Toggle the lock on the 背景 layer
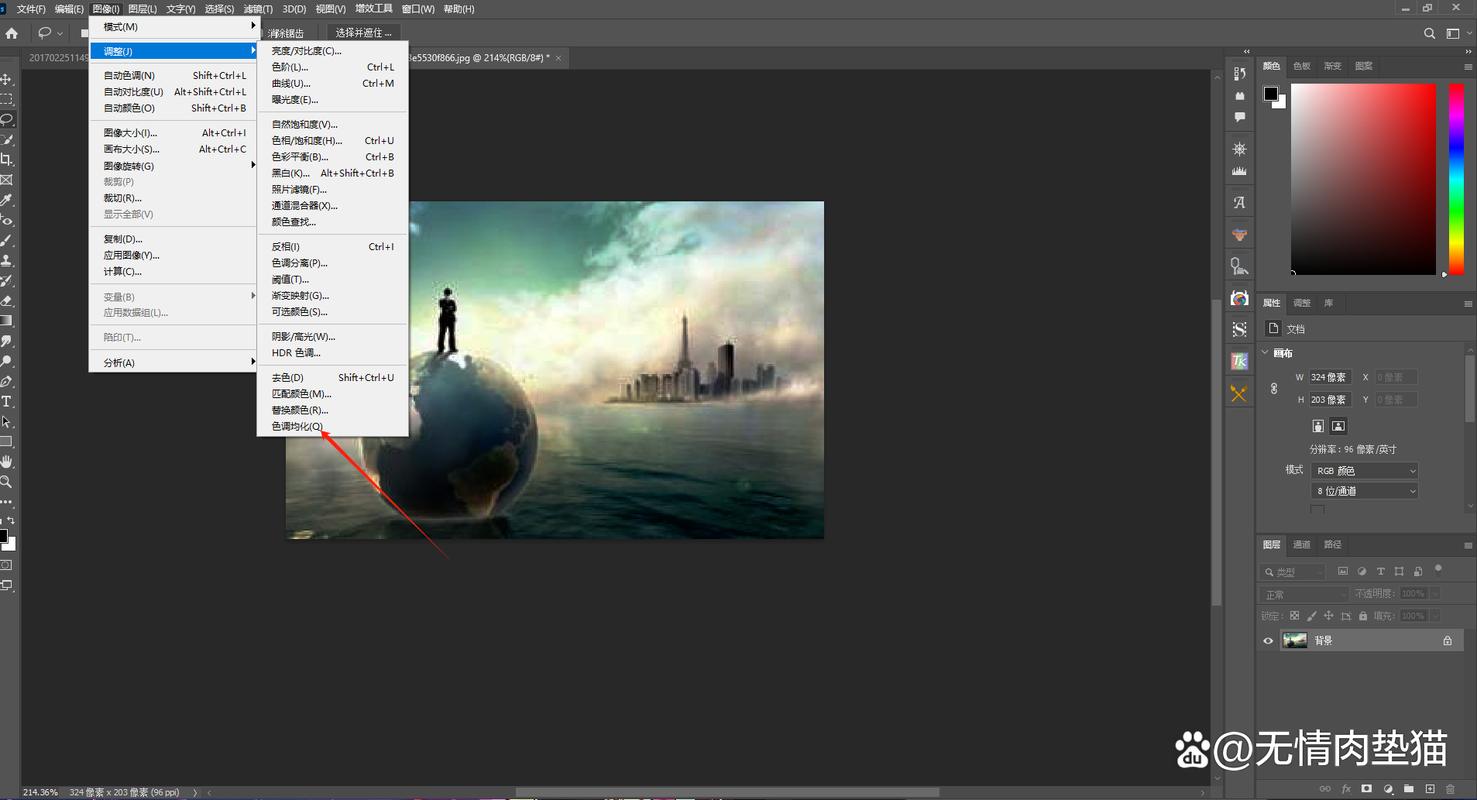This screenshot has height=800, width=1477. point(1447,641)
